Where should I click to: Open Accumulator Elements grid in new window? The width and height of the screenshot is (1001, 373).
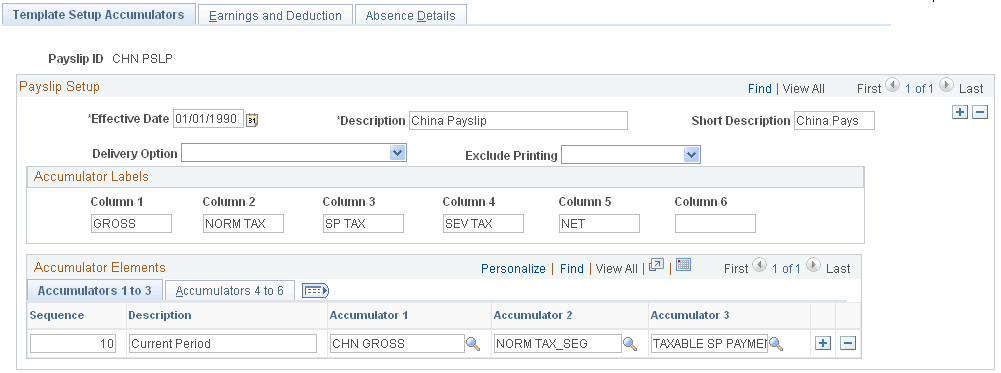tap(656, 266)
